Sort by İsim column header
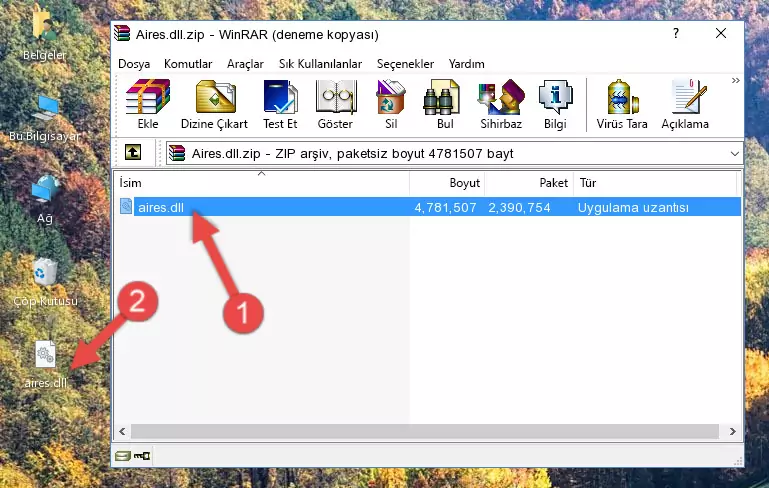Image resolution: width=769 pixels, height=488 pixels. pyautogui.click(x=262, y=183)
